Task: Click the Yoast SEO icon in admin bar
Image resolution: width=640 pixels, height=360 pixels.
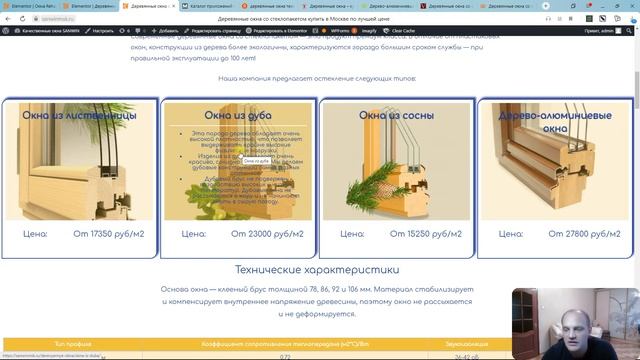Action: [x=315, y=31]
